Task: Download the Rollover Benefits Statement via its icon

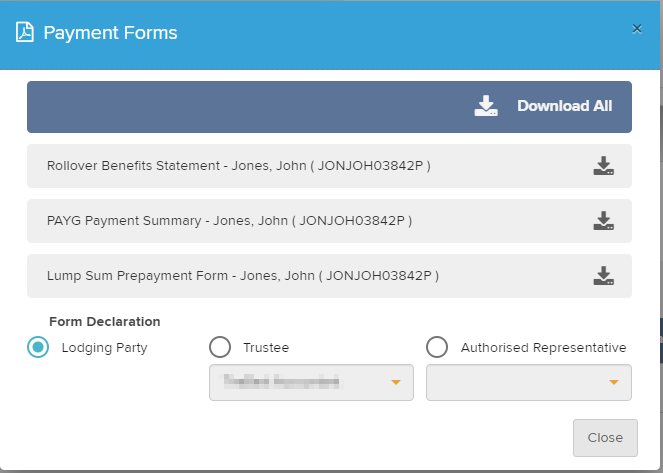Action: point(603,166)
